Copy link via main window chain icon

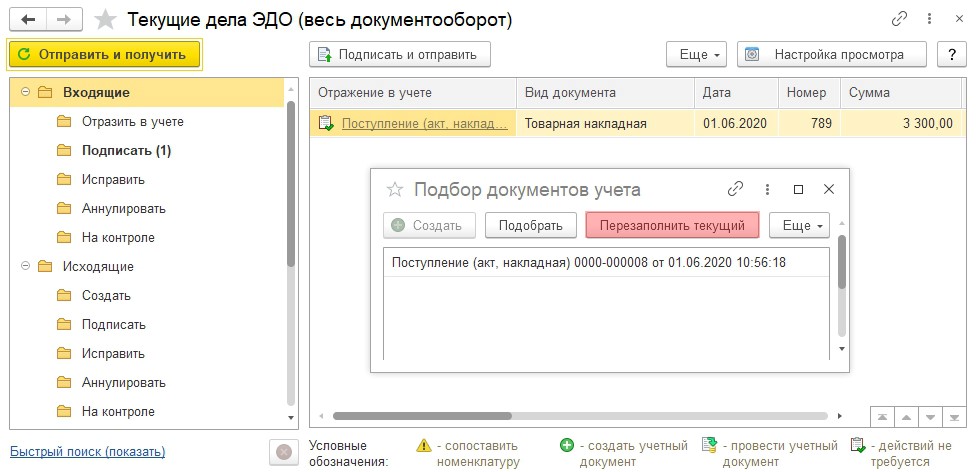(899, 20)
